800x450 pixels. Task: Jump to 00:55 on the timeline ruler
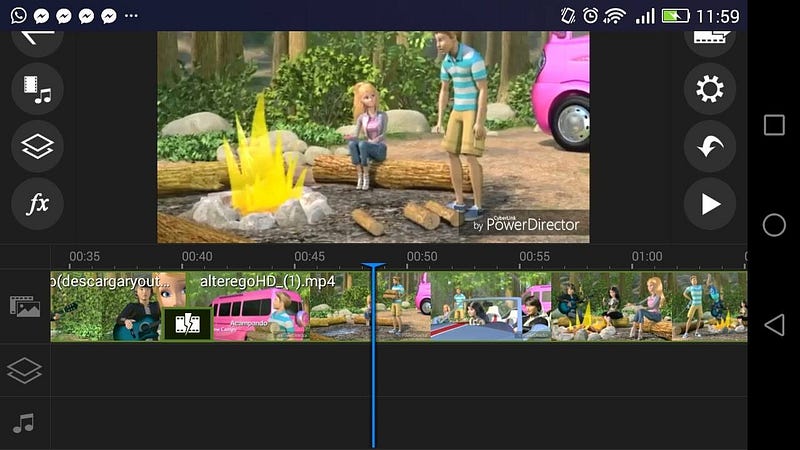click(x=534, y=256)
